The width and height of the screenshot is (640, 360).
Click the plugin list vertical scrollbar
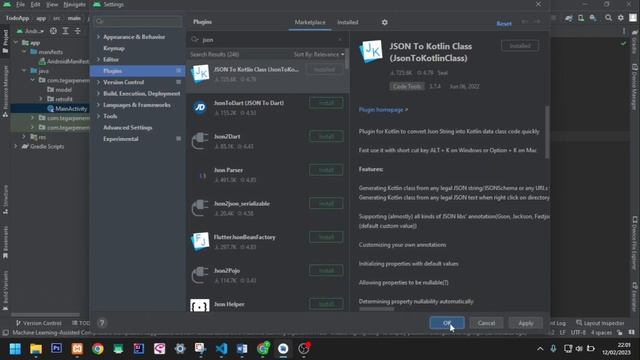click(347, 60)
